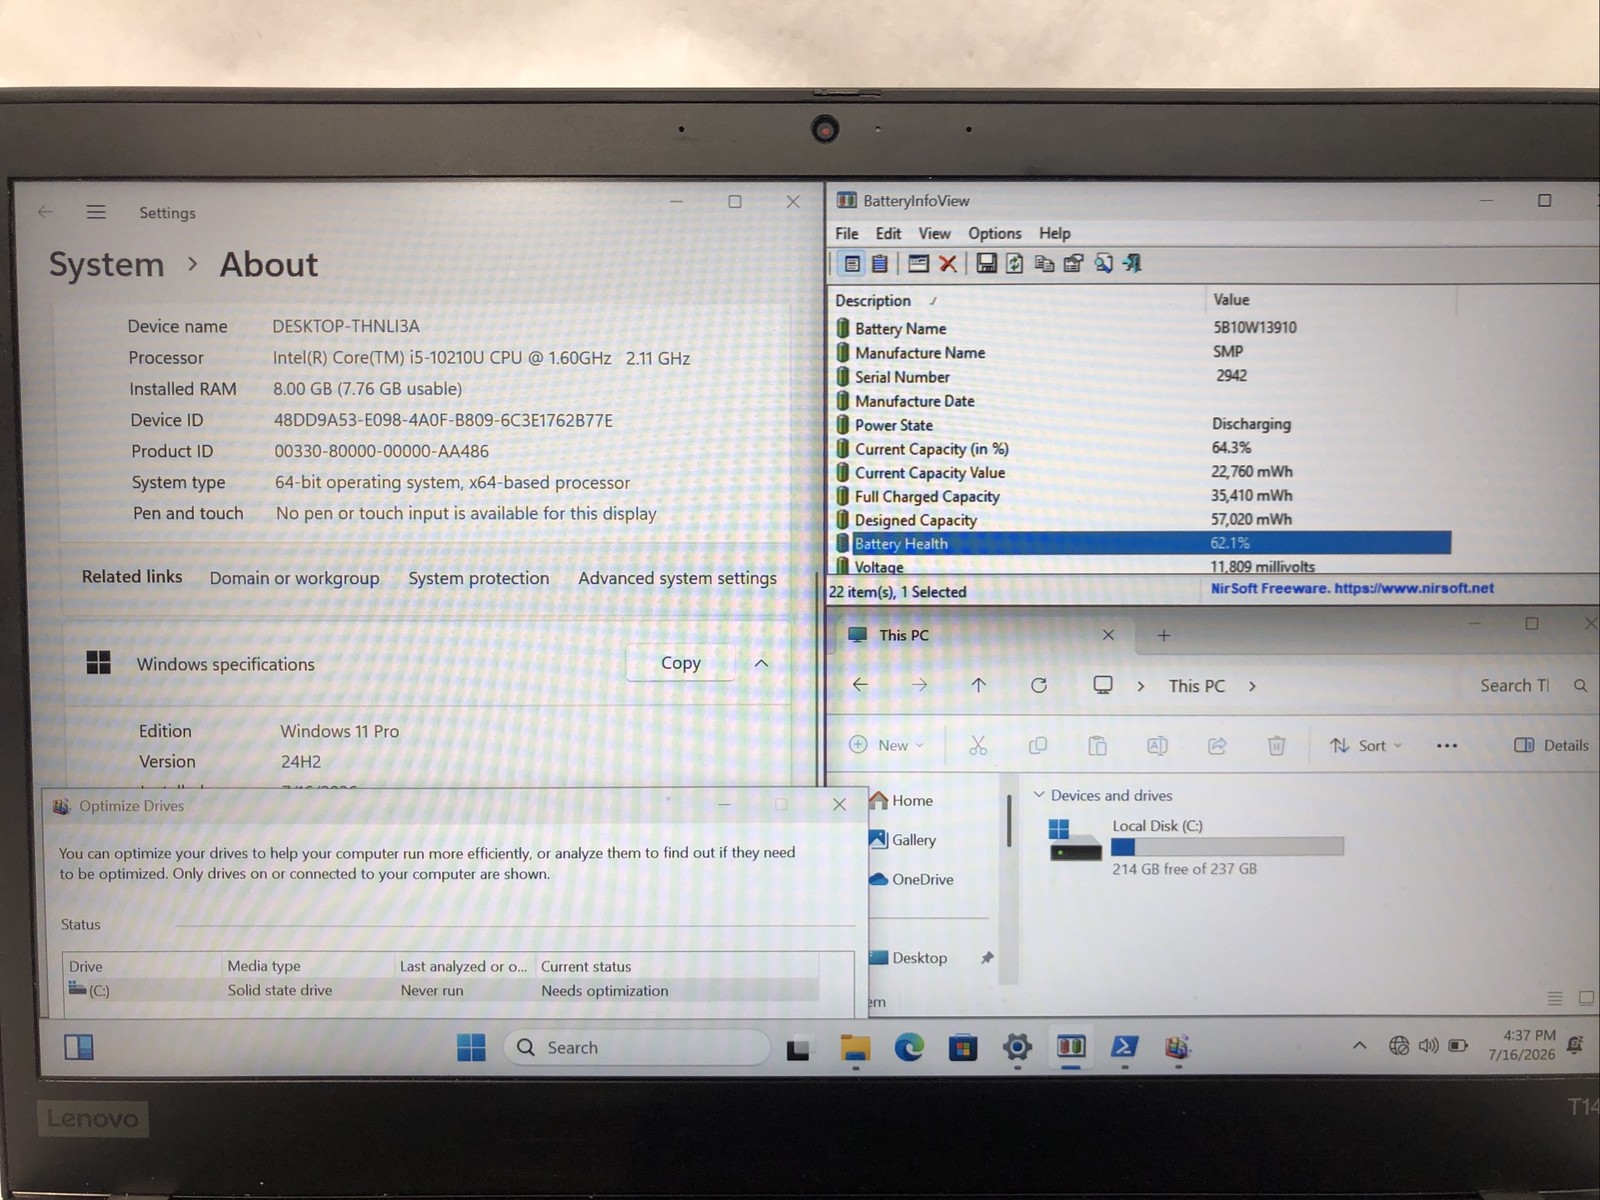This screenshot has height=1200, width=1600.
Task: Click the Delete trash icon in Explorer
Action: (x=1276, y=745)
